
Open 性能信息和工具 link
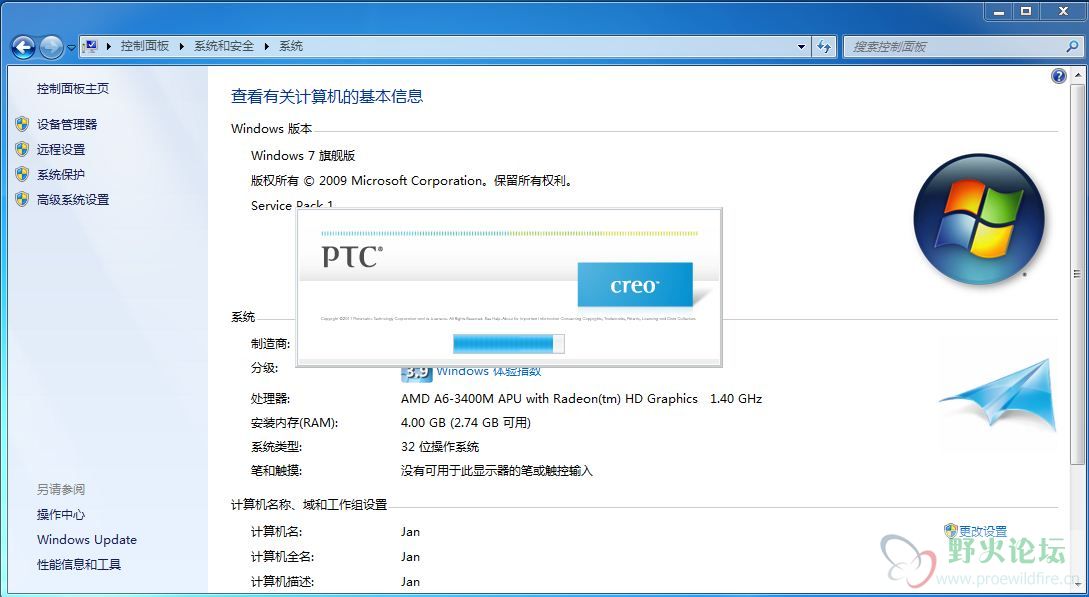78,564
